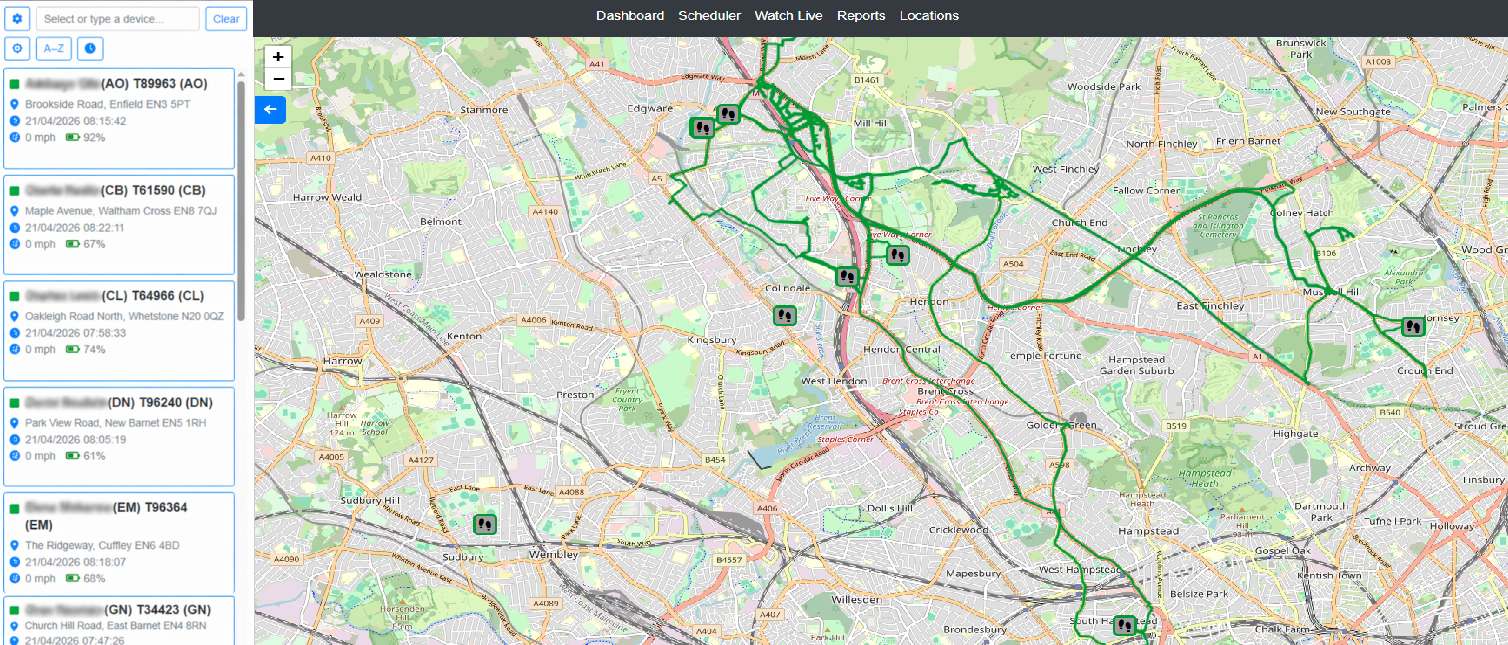The width and height of the screenshot is (1508, 645).
Task: Open the Dashboard menu item
Action: (x=630, y=16)
